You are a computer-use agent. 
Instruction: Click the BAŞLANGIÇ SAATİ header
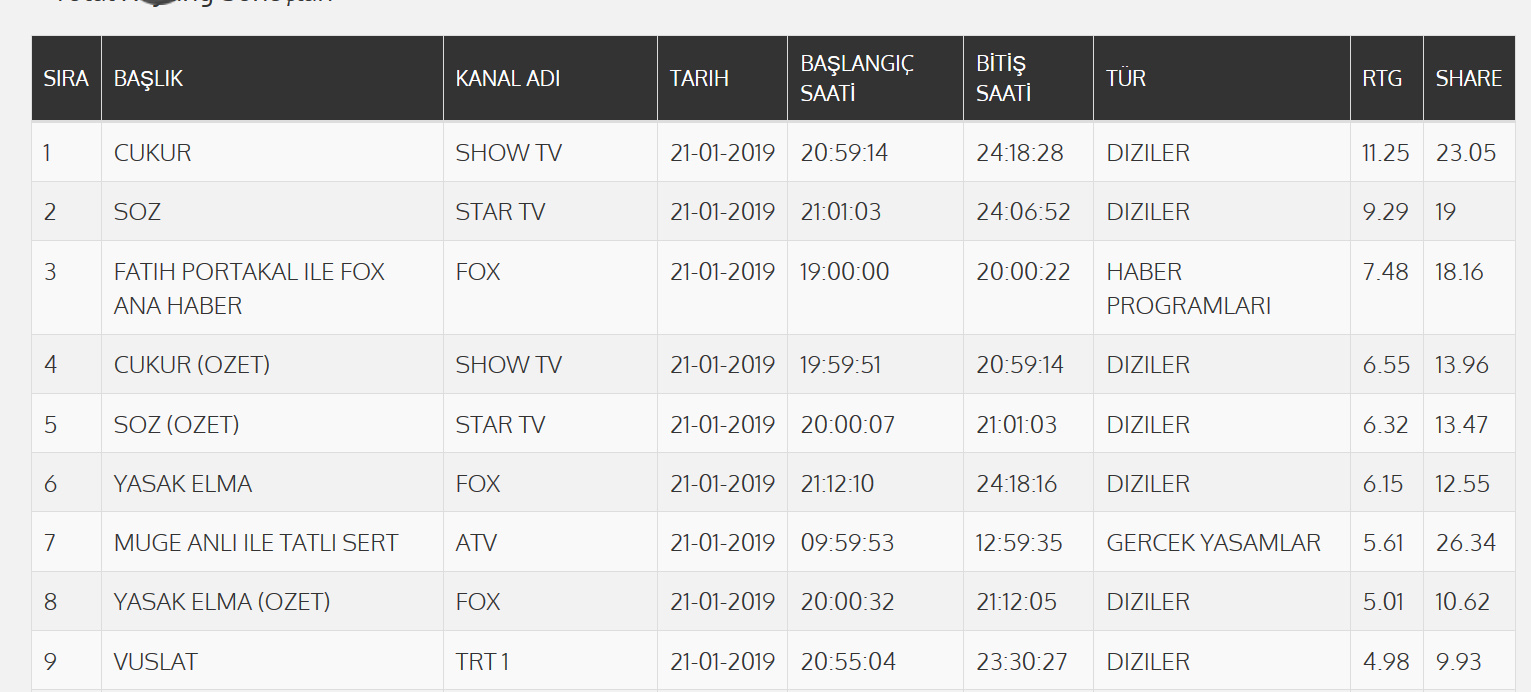pyautogui.click(x=857, y=78)
